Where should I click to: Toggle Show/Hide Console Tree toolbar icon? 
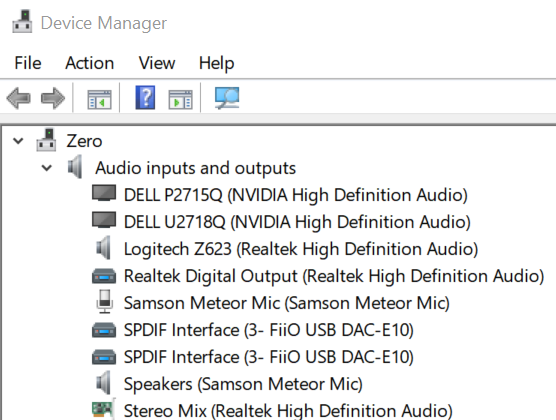coord(99,99)
